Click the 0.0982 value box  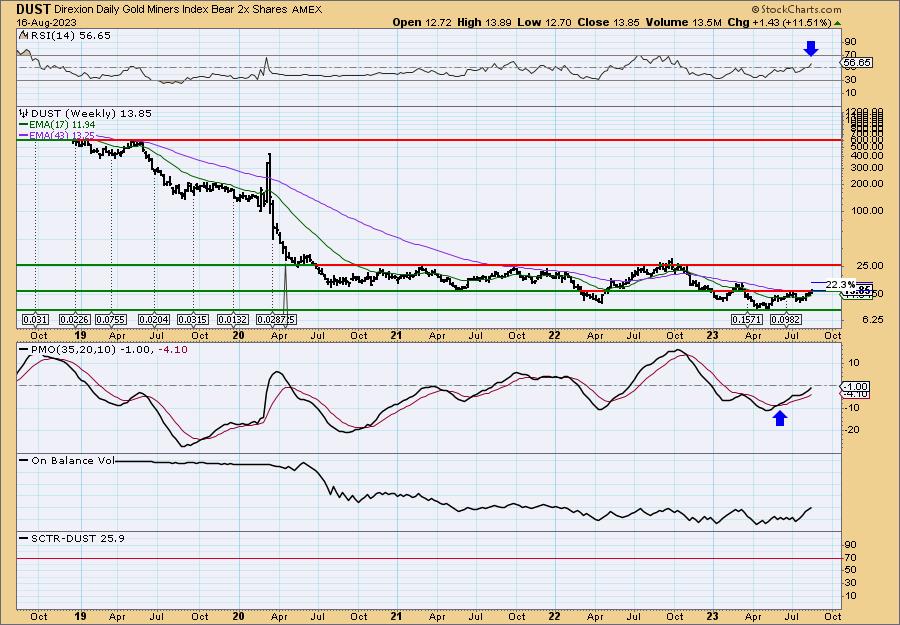click(x=785, y=319)
